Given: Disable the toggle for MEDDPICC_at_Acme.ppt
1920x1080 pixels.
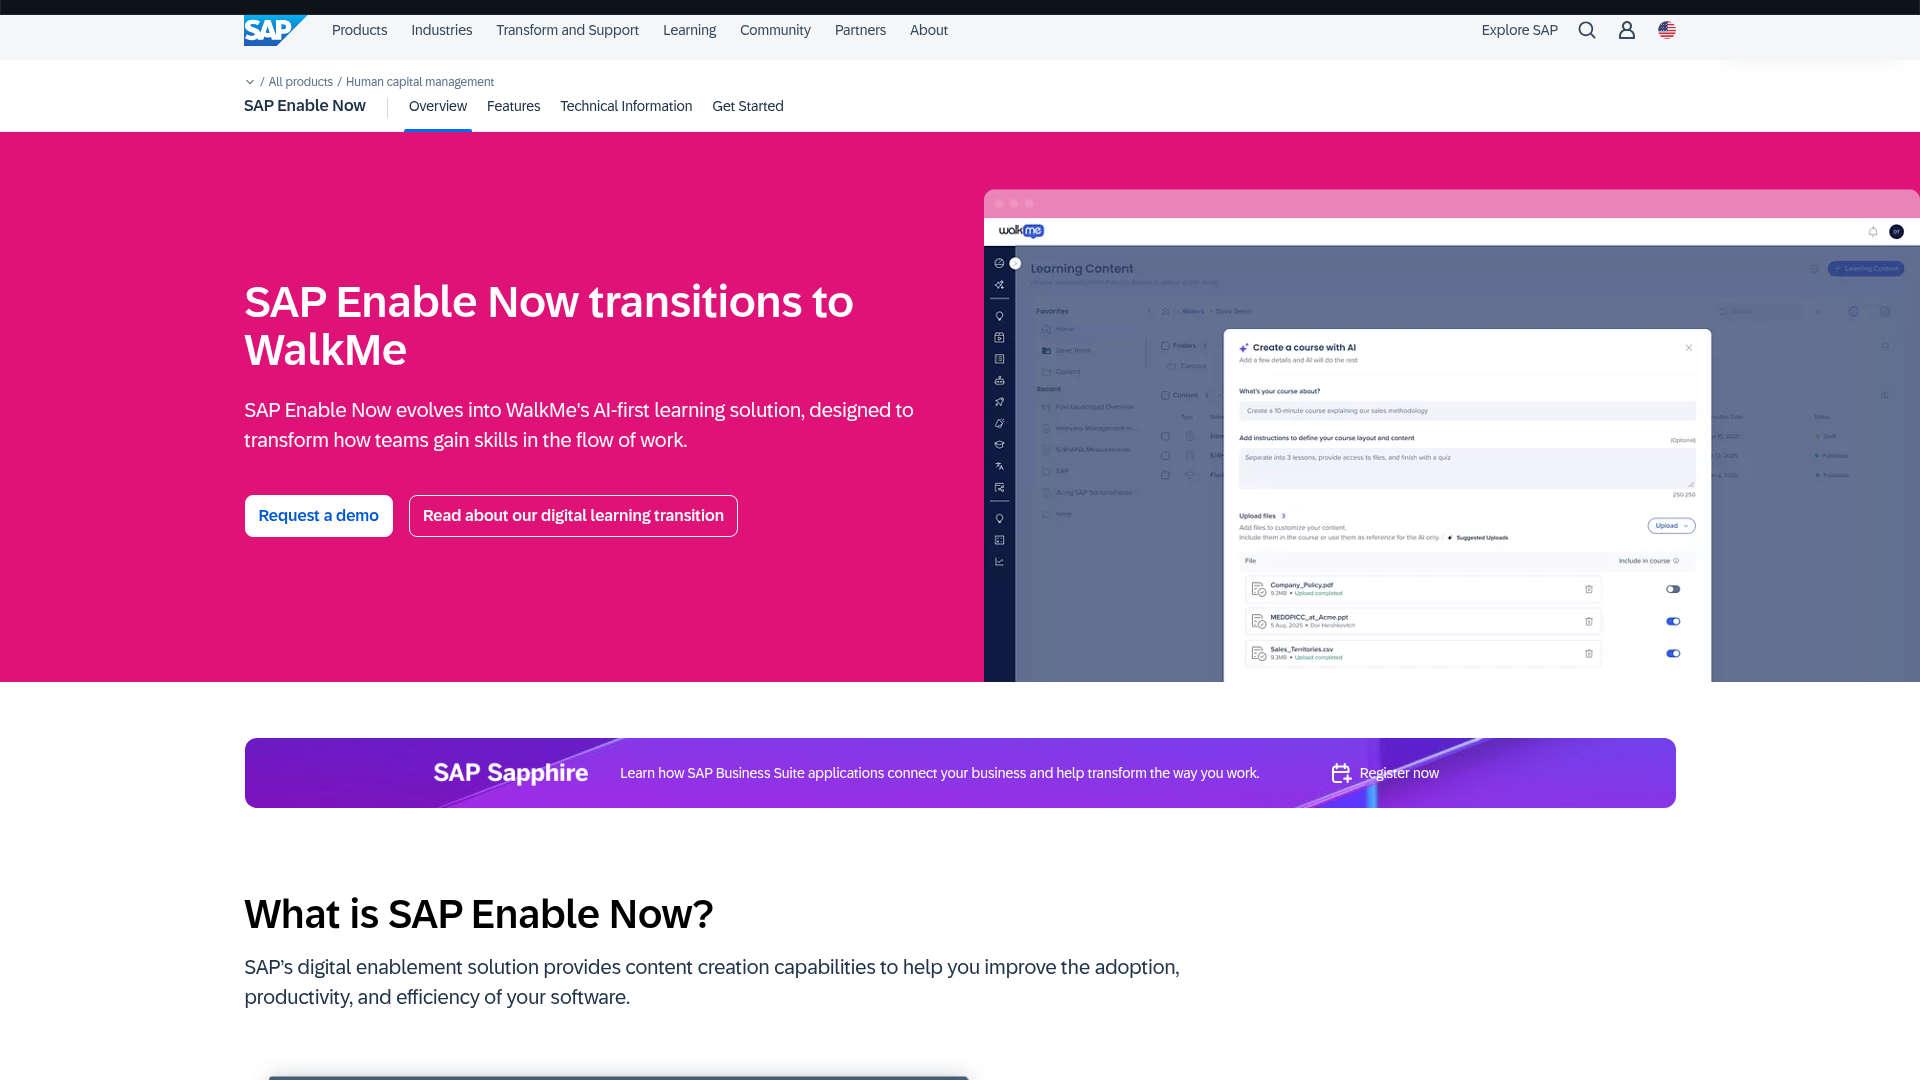Looking at the screenshot, I should click(1673, 621).
